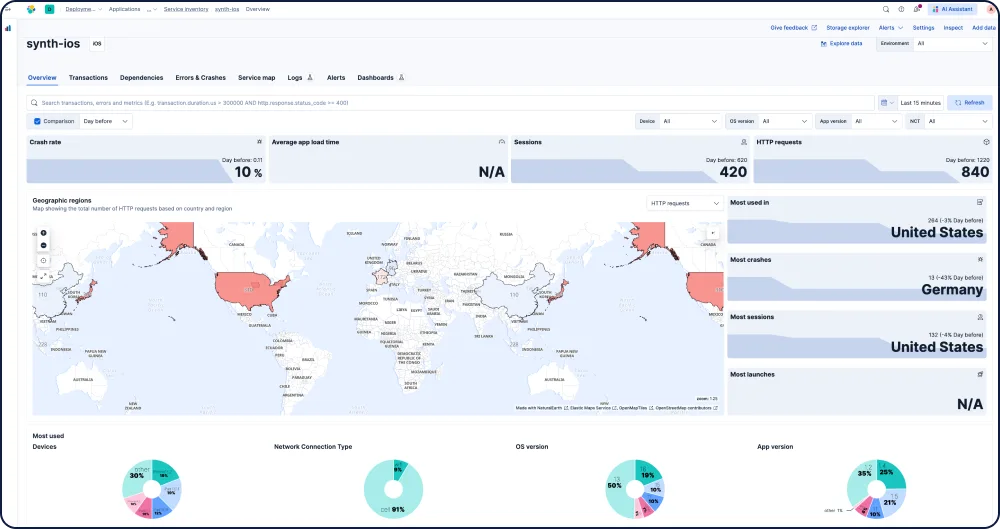Zoom in on the map

(x=43, y=233)
